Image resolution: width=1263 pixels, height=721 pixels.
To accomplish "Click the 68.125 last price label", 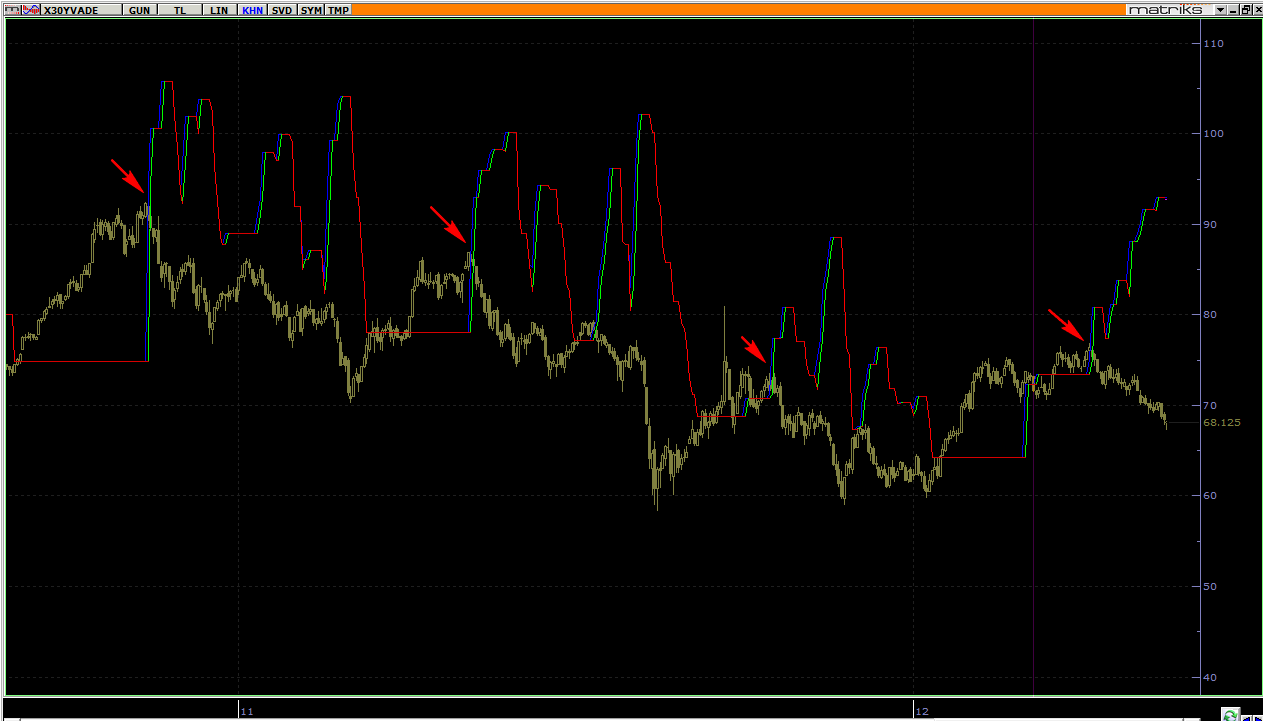I will click(1221, 423).
